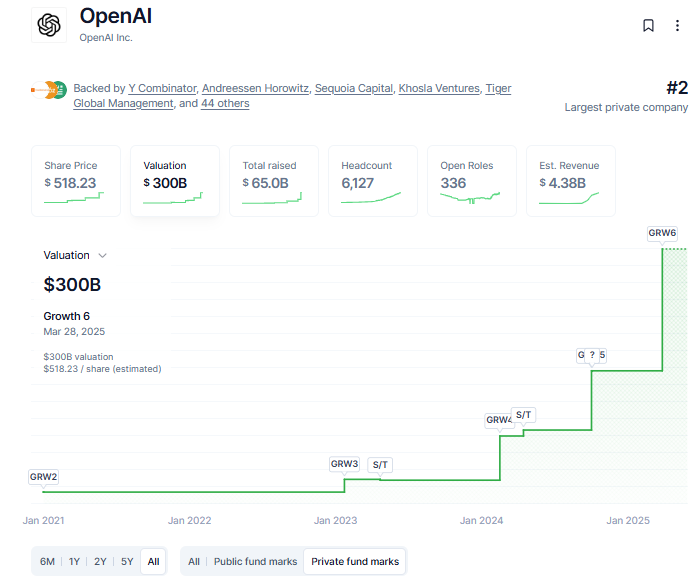This screenshot has width=699, height=580.
Task: Open the three-dot more options menu
Action: tap(677, 25)
